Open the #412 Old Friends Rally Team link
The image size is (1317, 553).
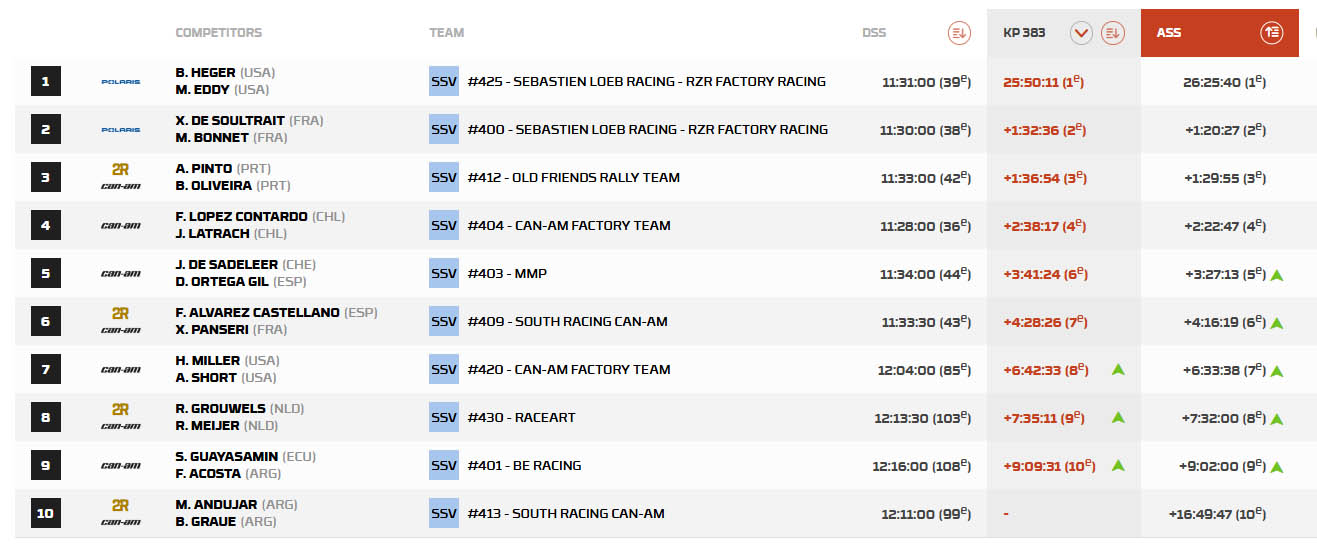pyautogui.click(x=573, y=178)
